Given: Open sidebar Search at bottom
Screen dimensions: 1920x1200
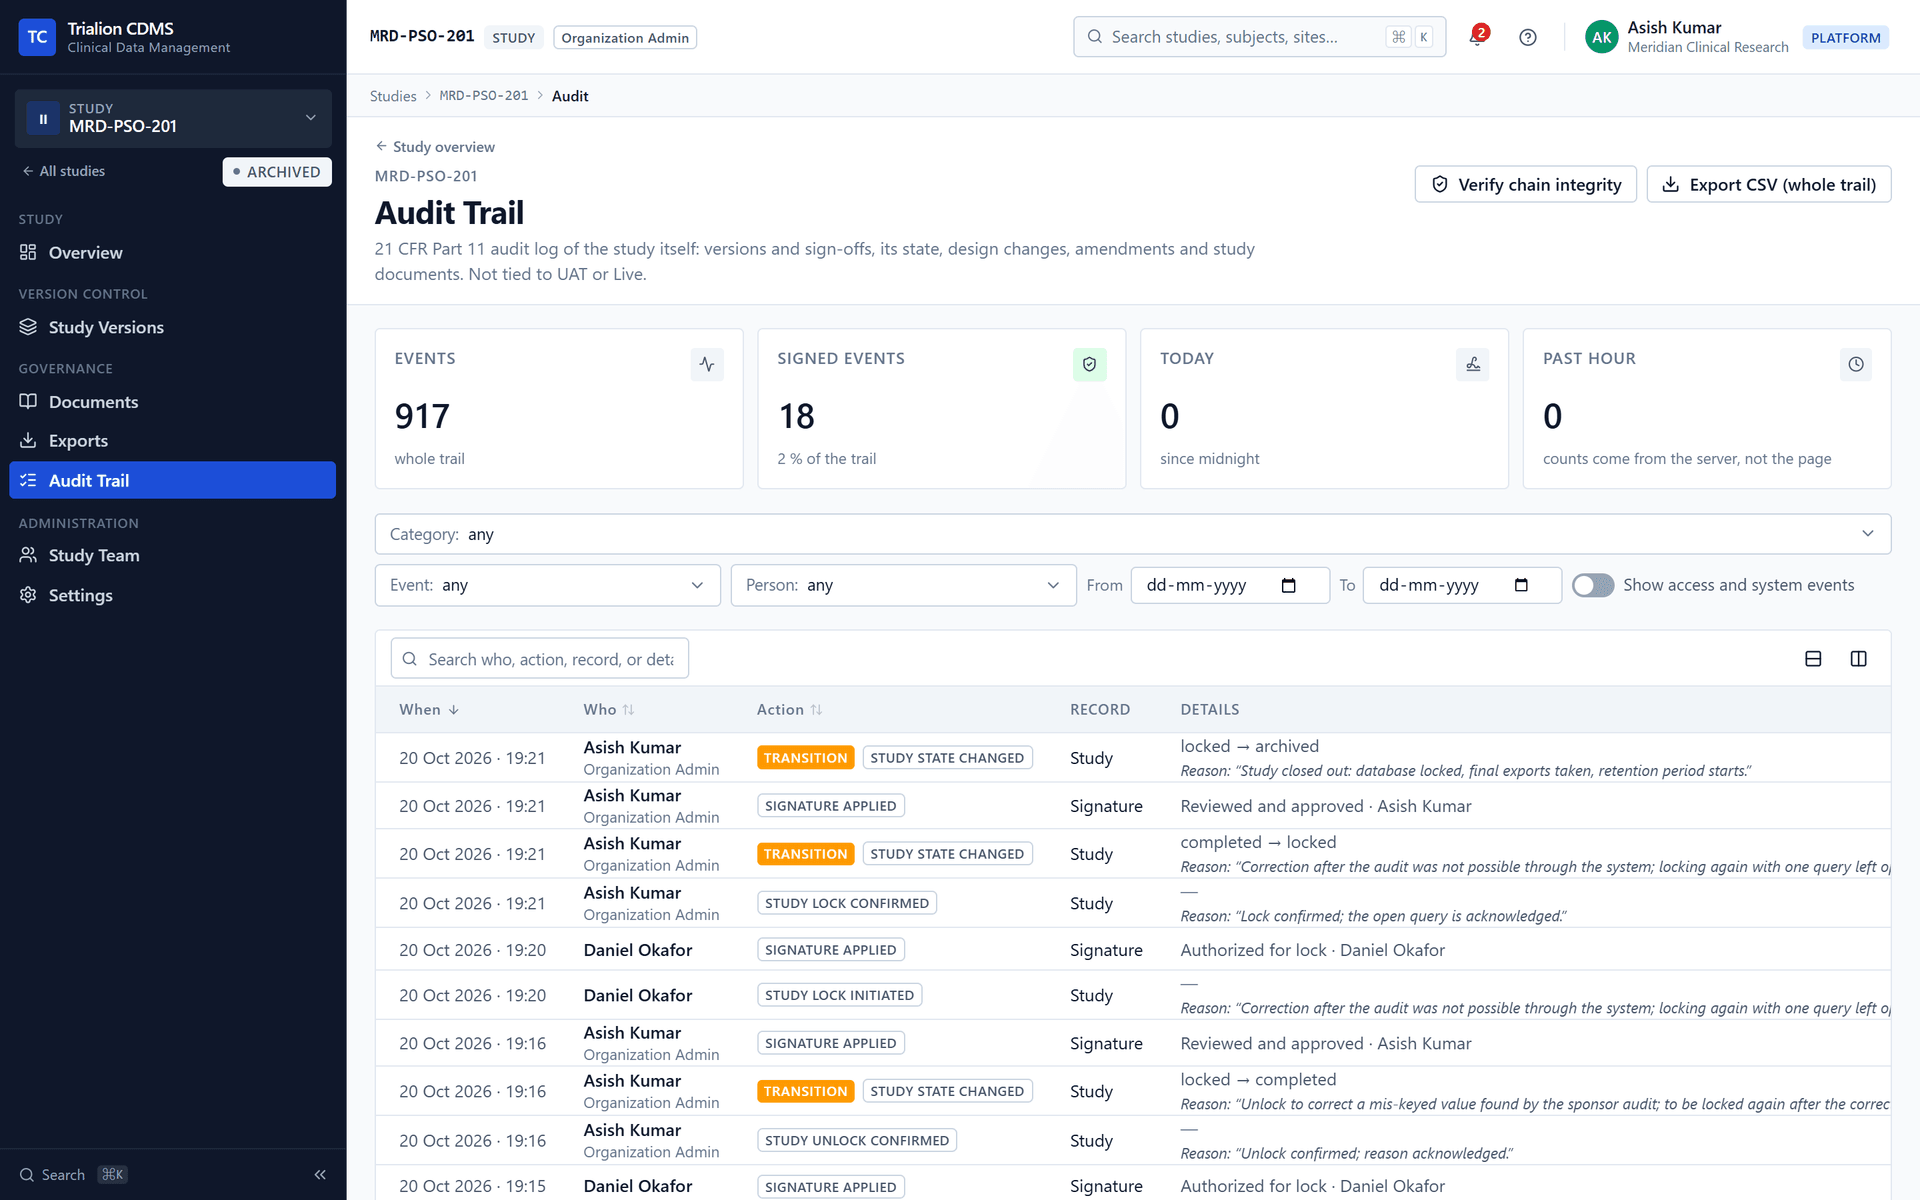Looking at the screenshot, I should pos(73,1174).
